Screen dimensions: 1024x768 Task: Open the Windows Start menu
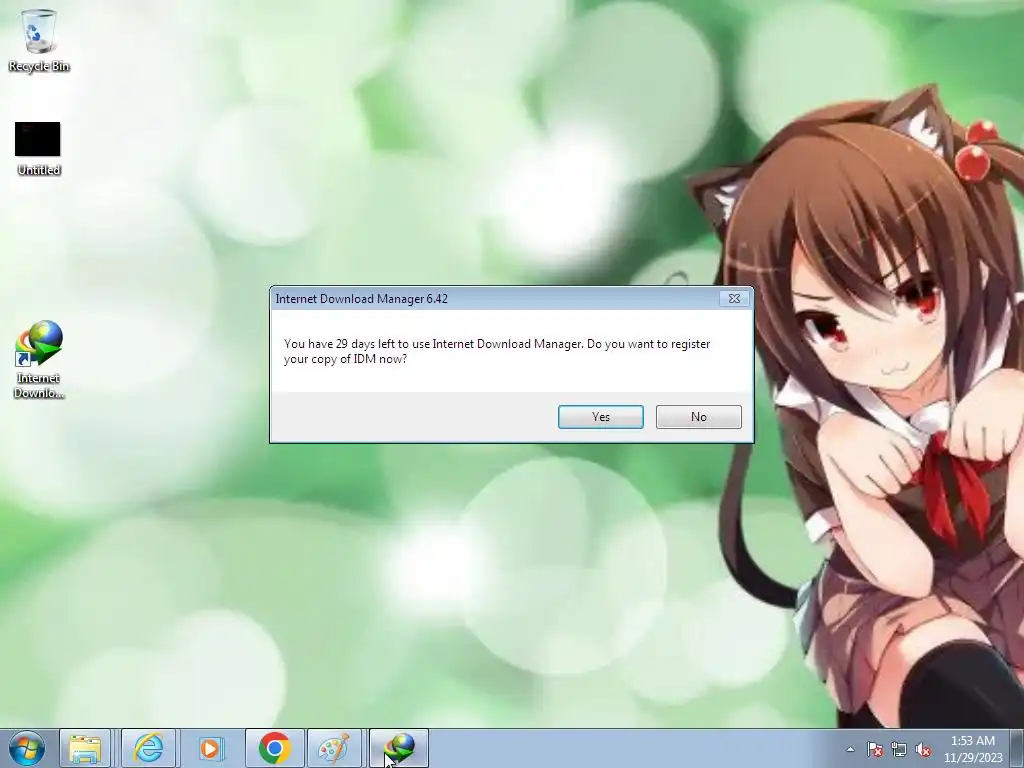pos(27,748)
